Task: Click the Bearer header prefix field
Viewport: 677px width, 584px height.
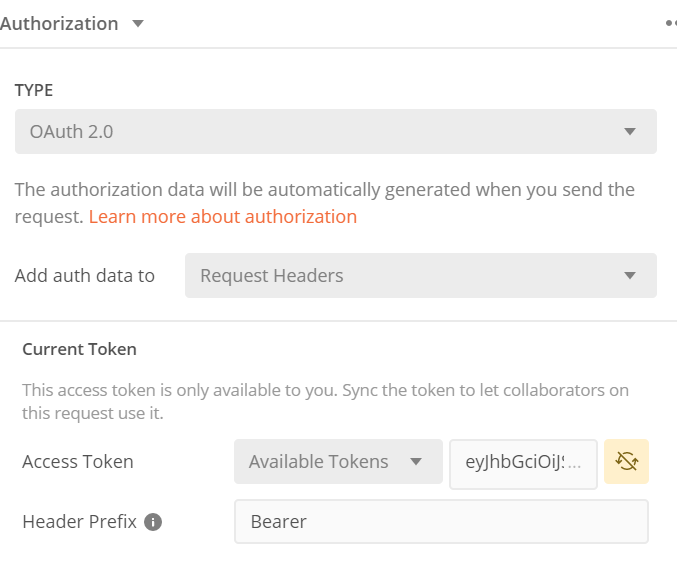Action: (441, 521)
